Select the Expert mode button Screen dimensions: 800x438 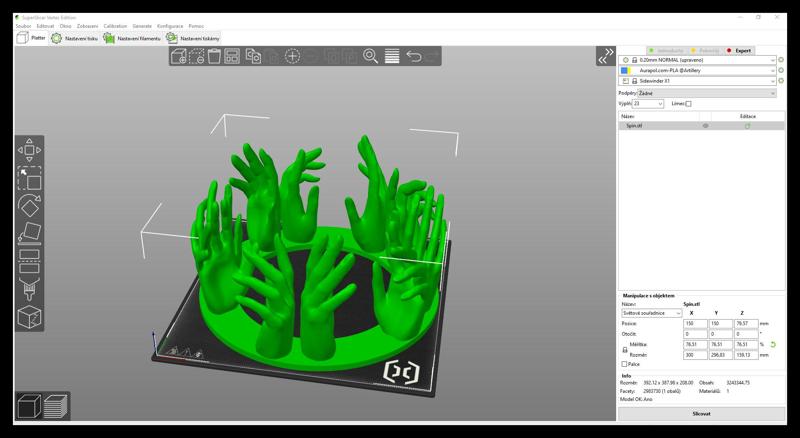[x=739, y=51]
